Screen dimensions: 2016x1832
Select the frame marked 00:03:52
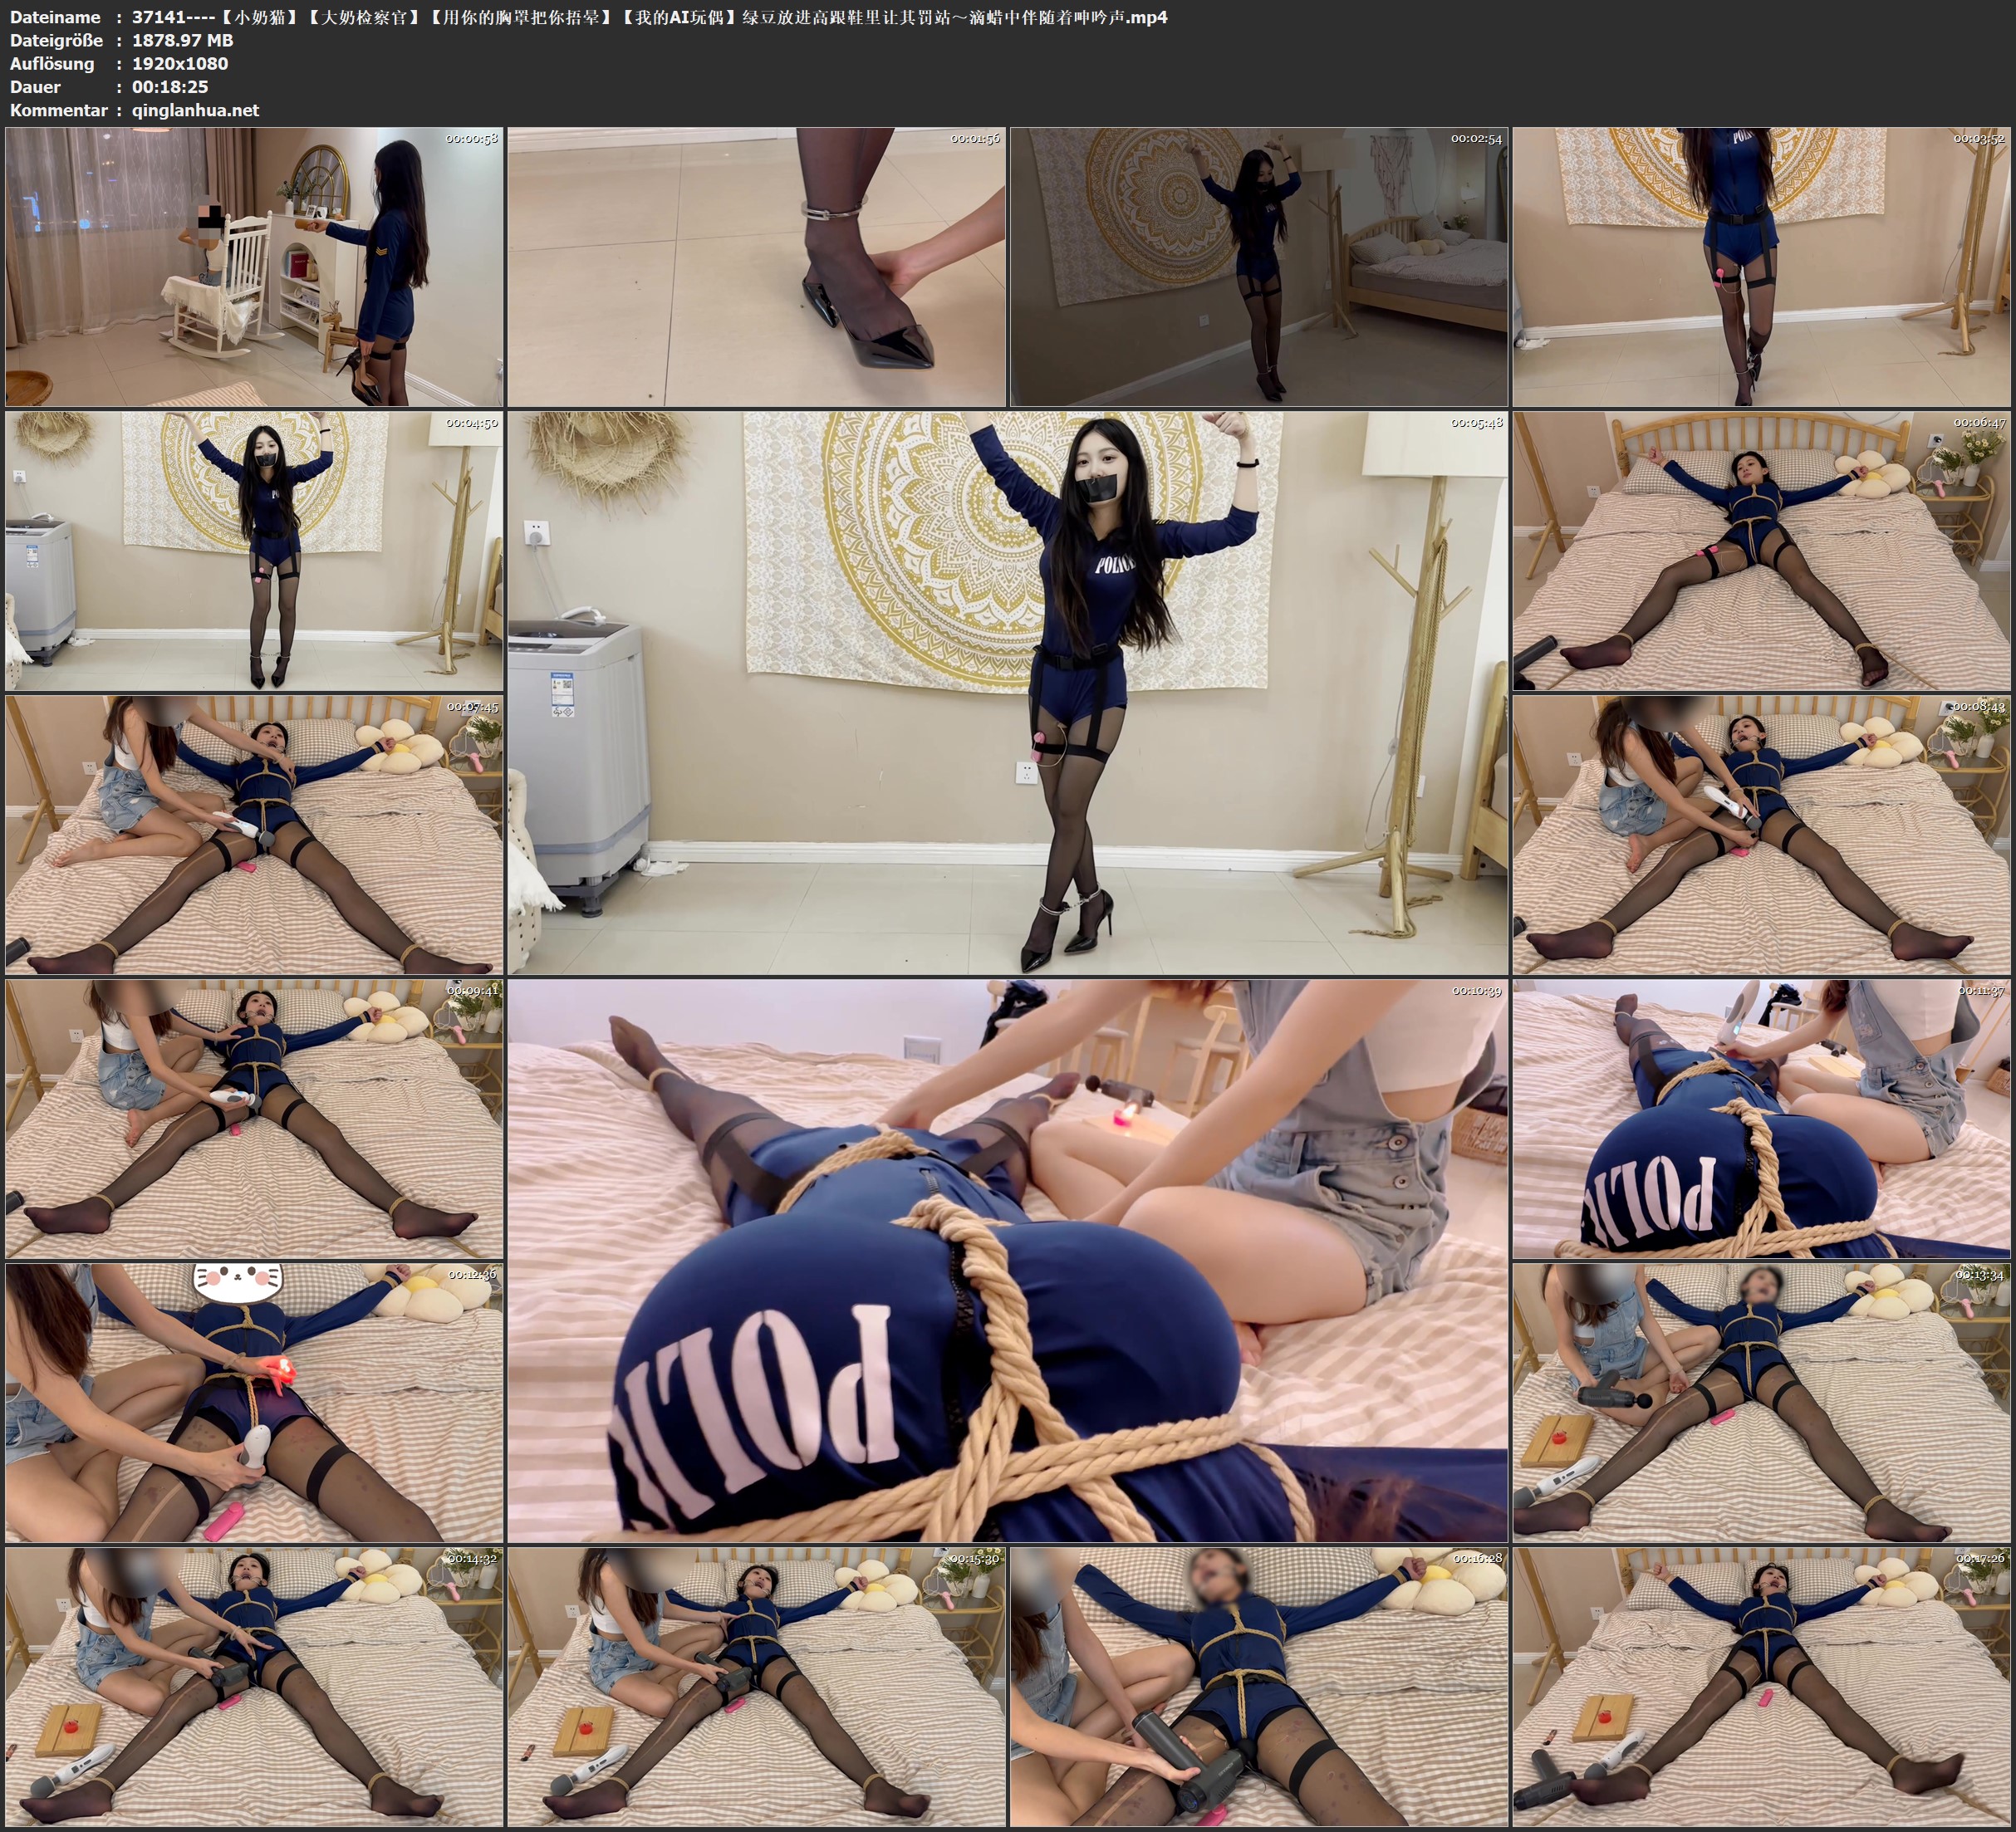tap(1761, 266)
